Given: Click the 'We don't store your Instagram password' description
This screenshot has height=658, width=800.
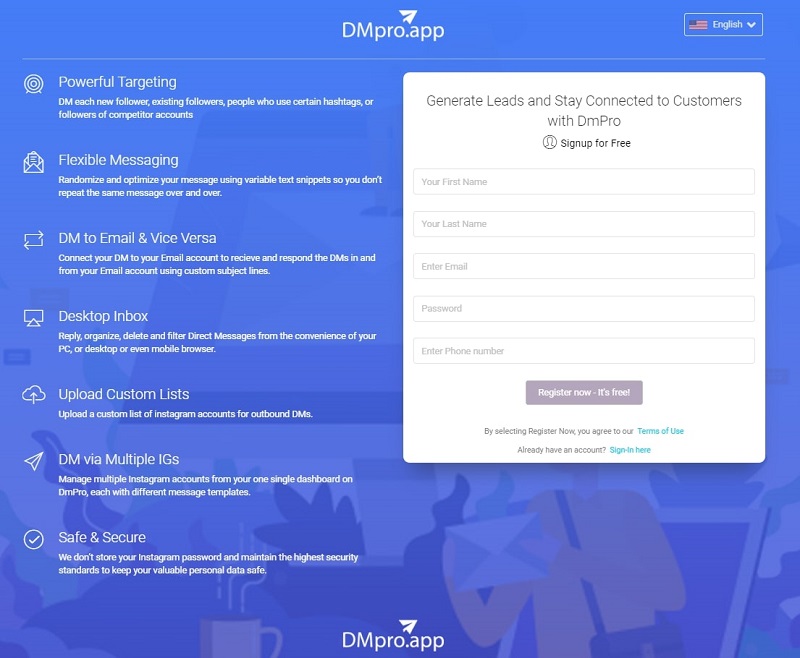Looking at the screenshot, I should 208,564.
